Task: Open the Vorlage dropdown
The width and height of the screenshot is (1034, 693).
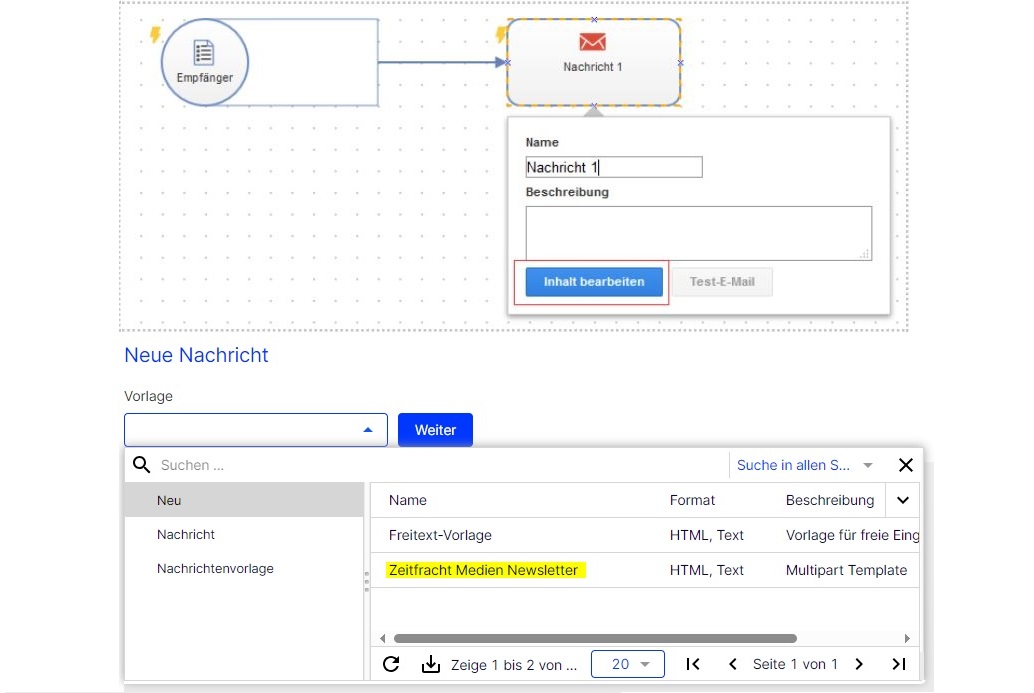Action: [256, 430]
